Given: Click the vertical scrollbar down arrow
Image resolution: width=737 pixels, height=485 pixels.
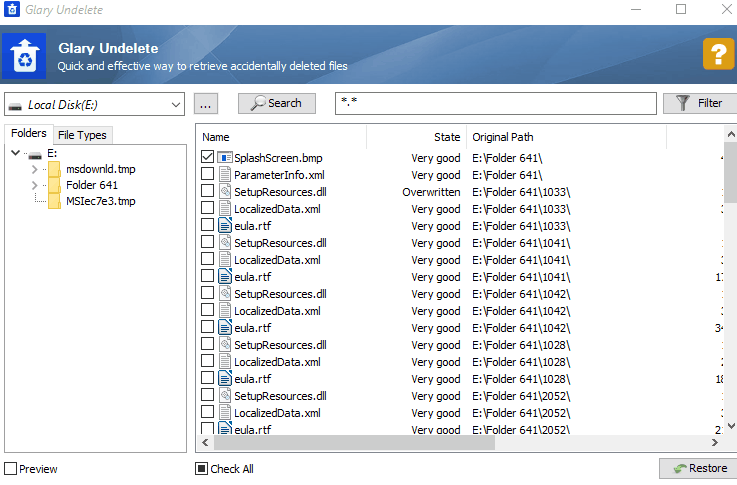Looking at the screenshot, I should click(x=731, y=426).
